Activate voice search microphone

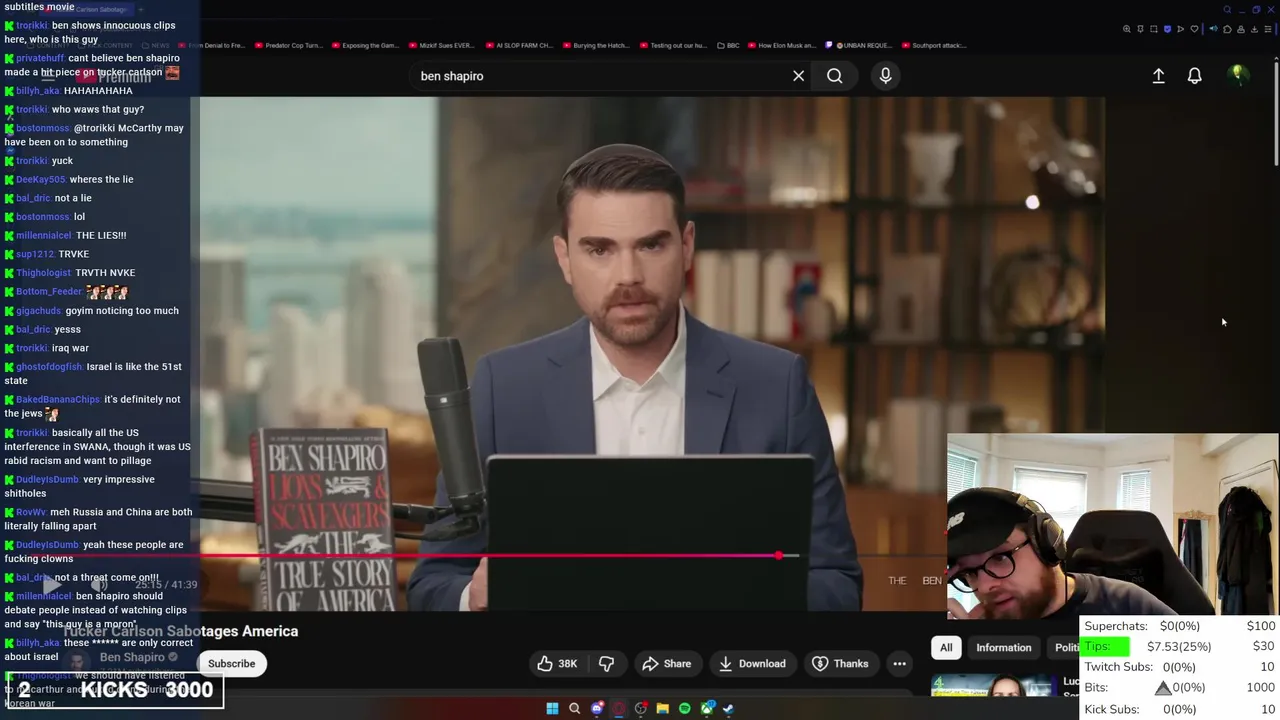[x=885, y=76]
